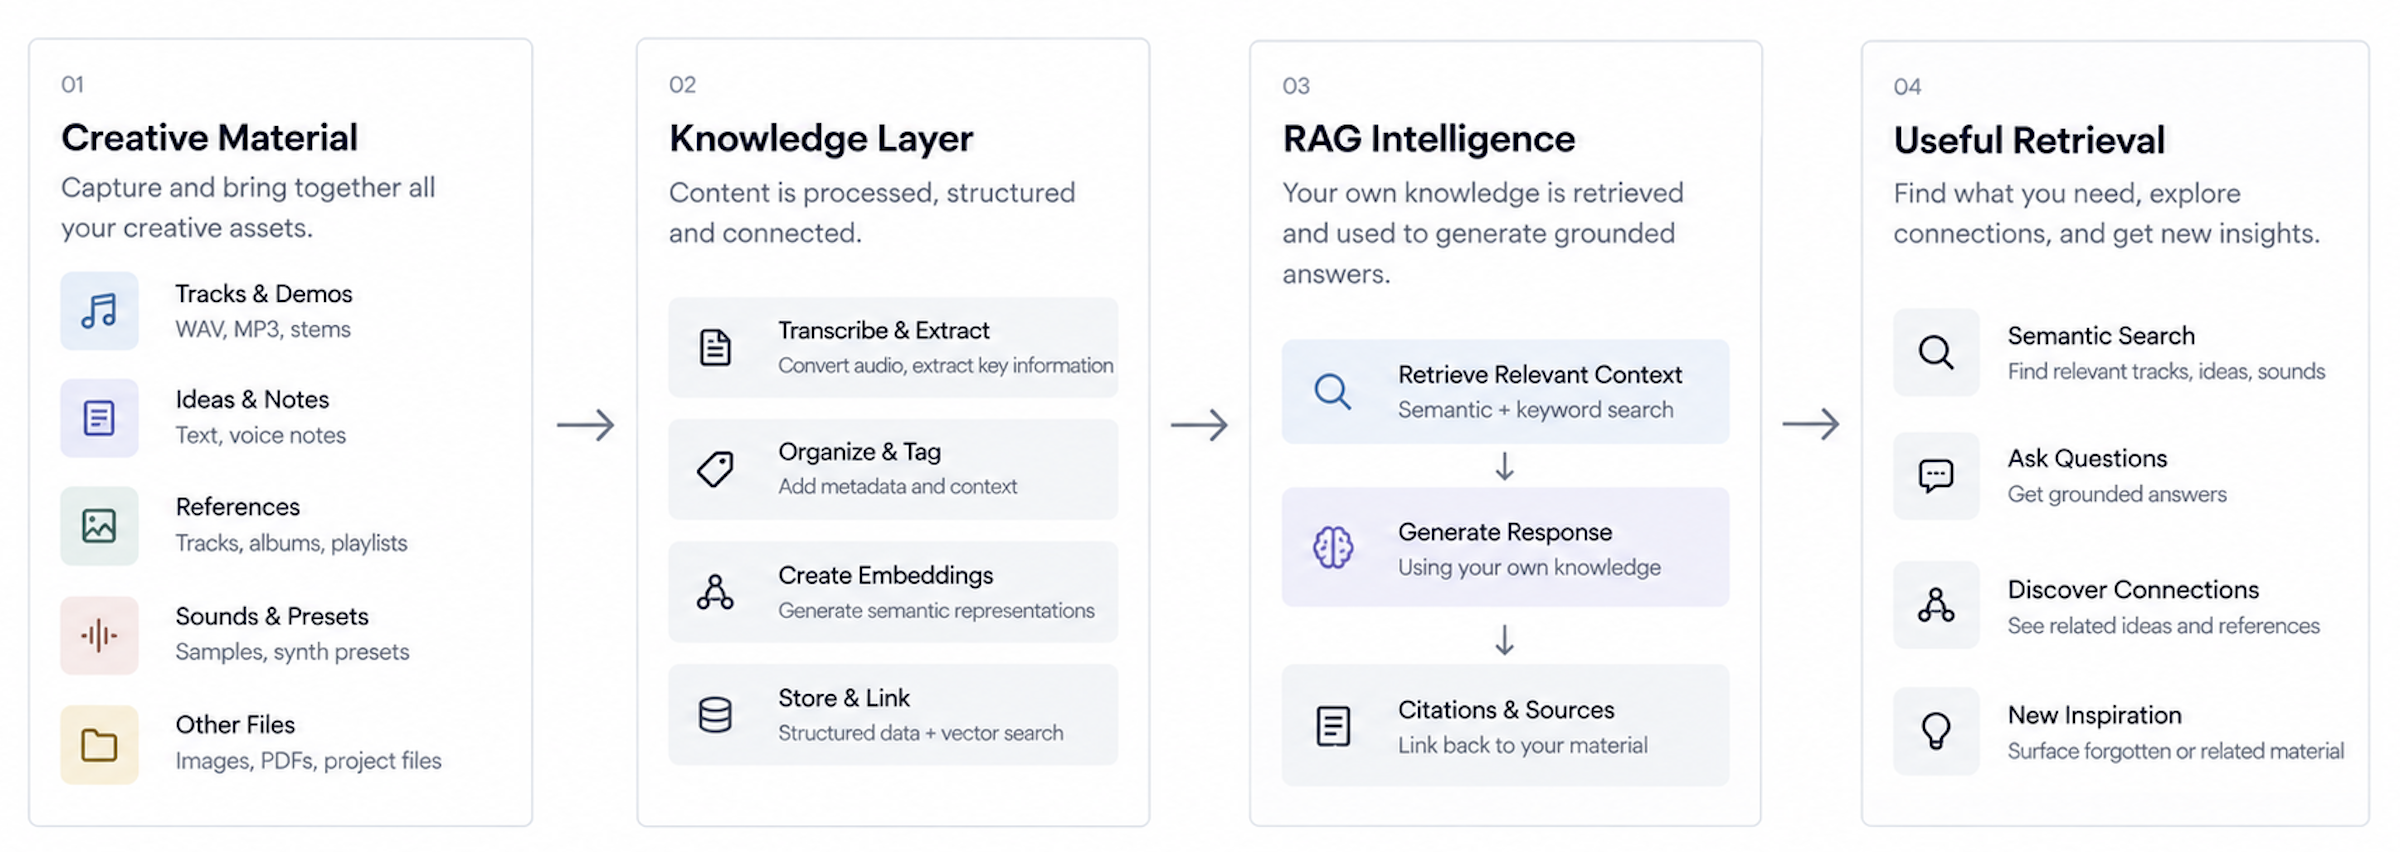Select the lightbulb icon for New Inspiration
Viewport: 2400px width, 852px height.
coord(1936,731)
